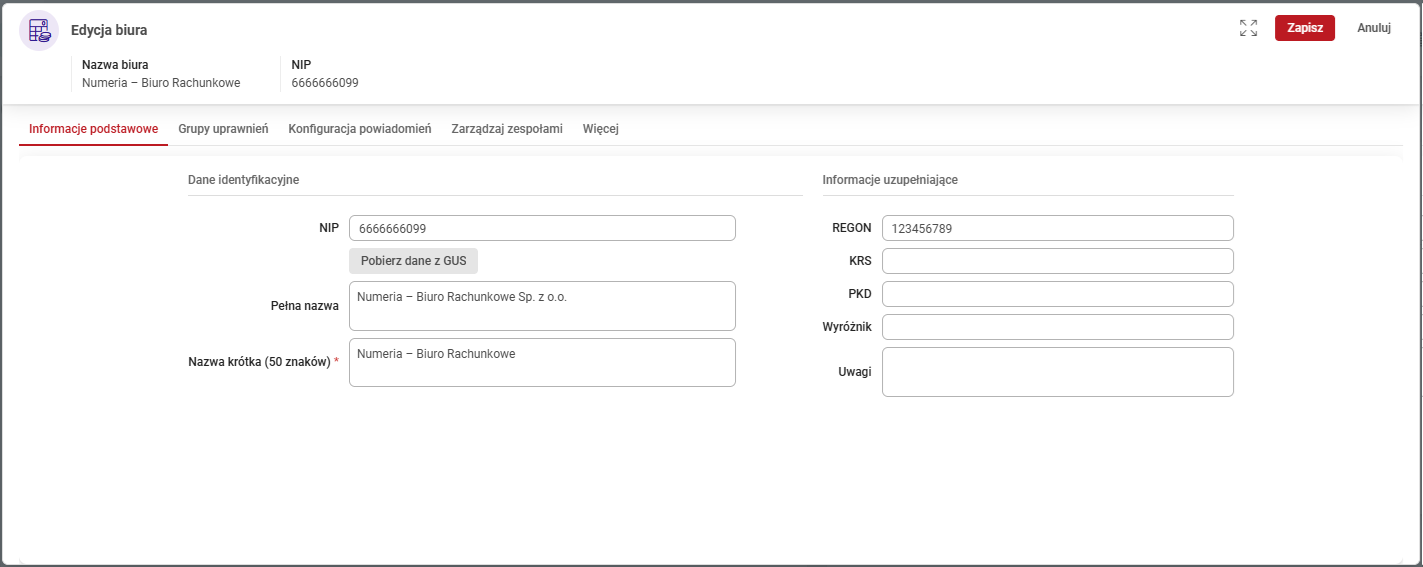Switch to the Informacje podstawowe tab
The image size is (1423, 567).
93,129
